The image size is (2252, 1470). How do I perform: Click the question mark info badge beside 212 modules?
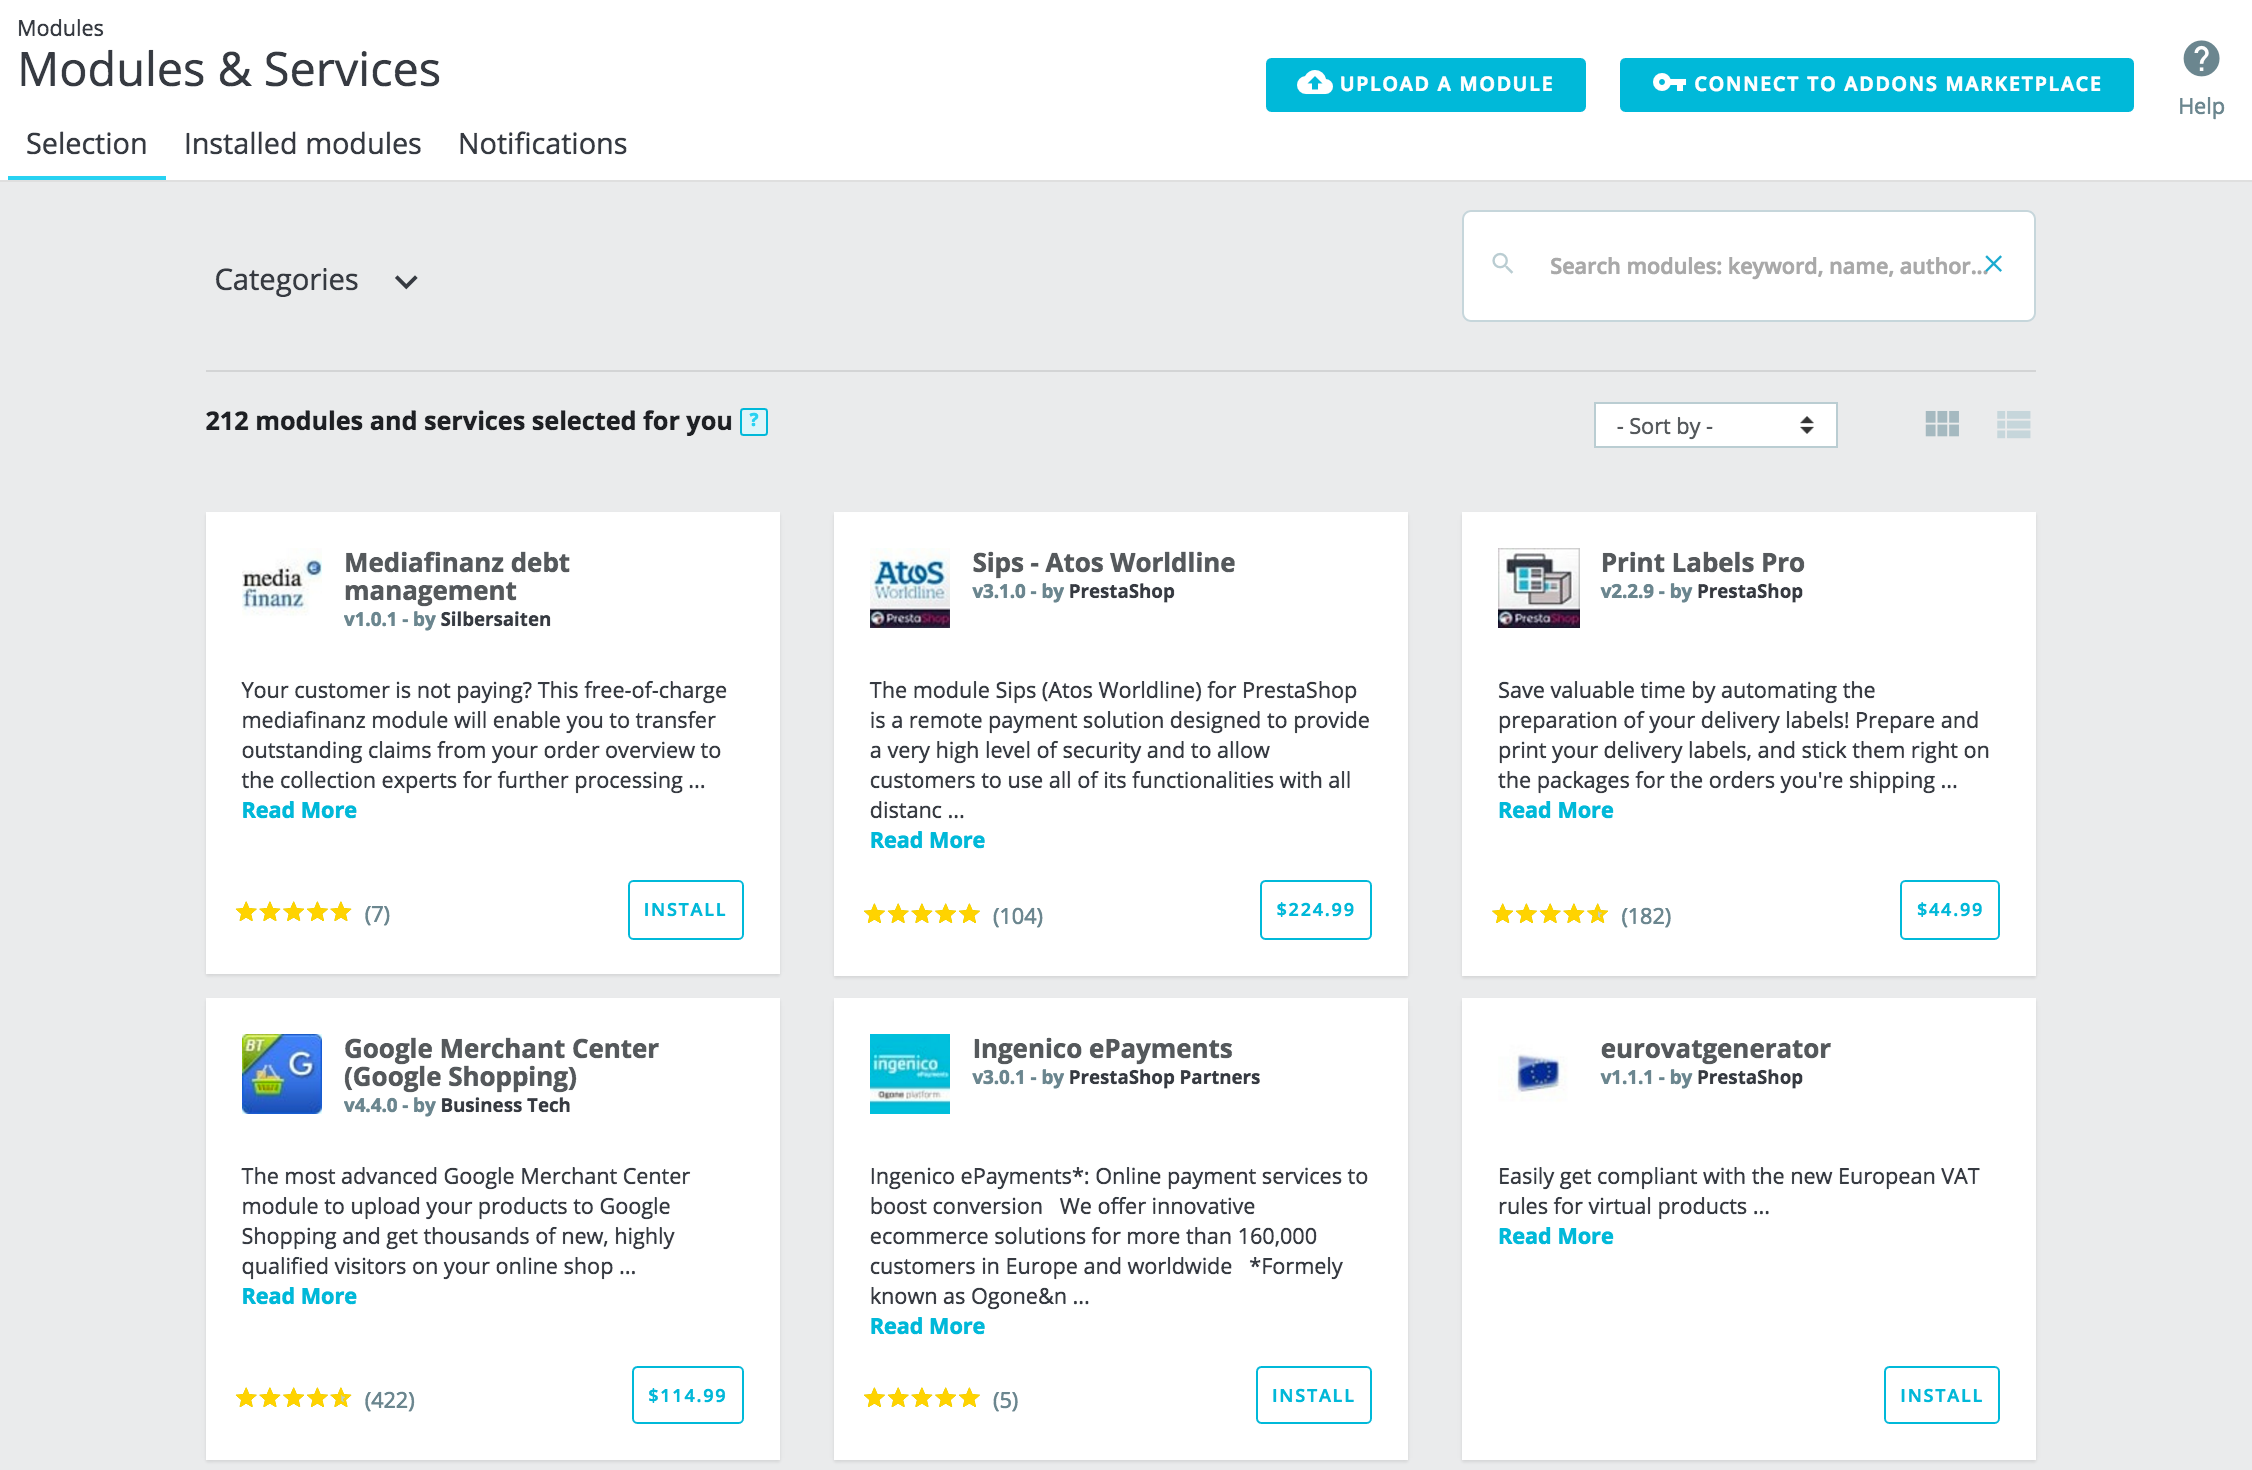coord(754,422)
